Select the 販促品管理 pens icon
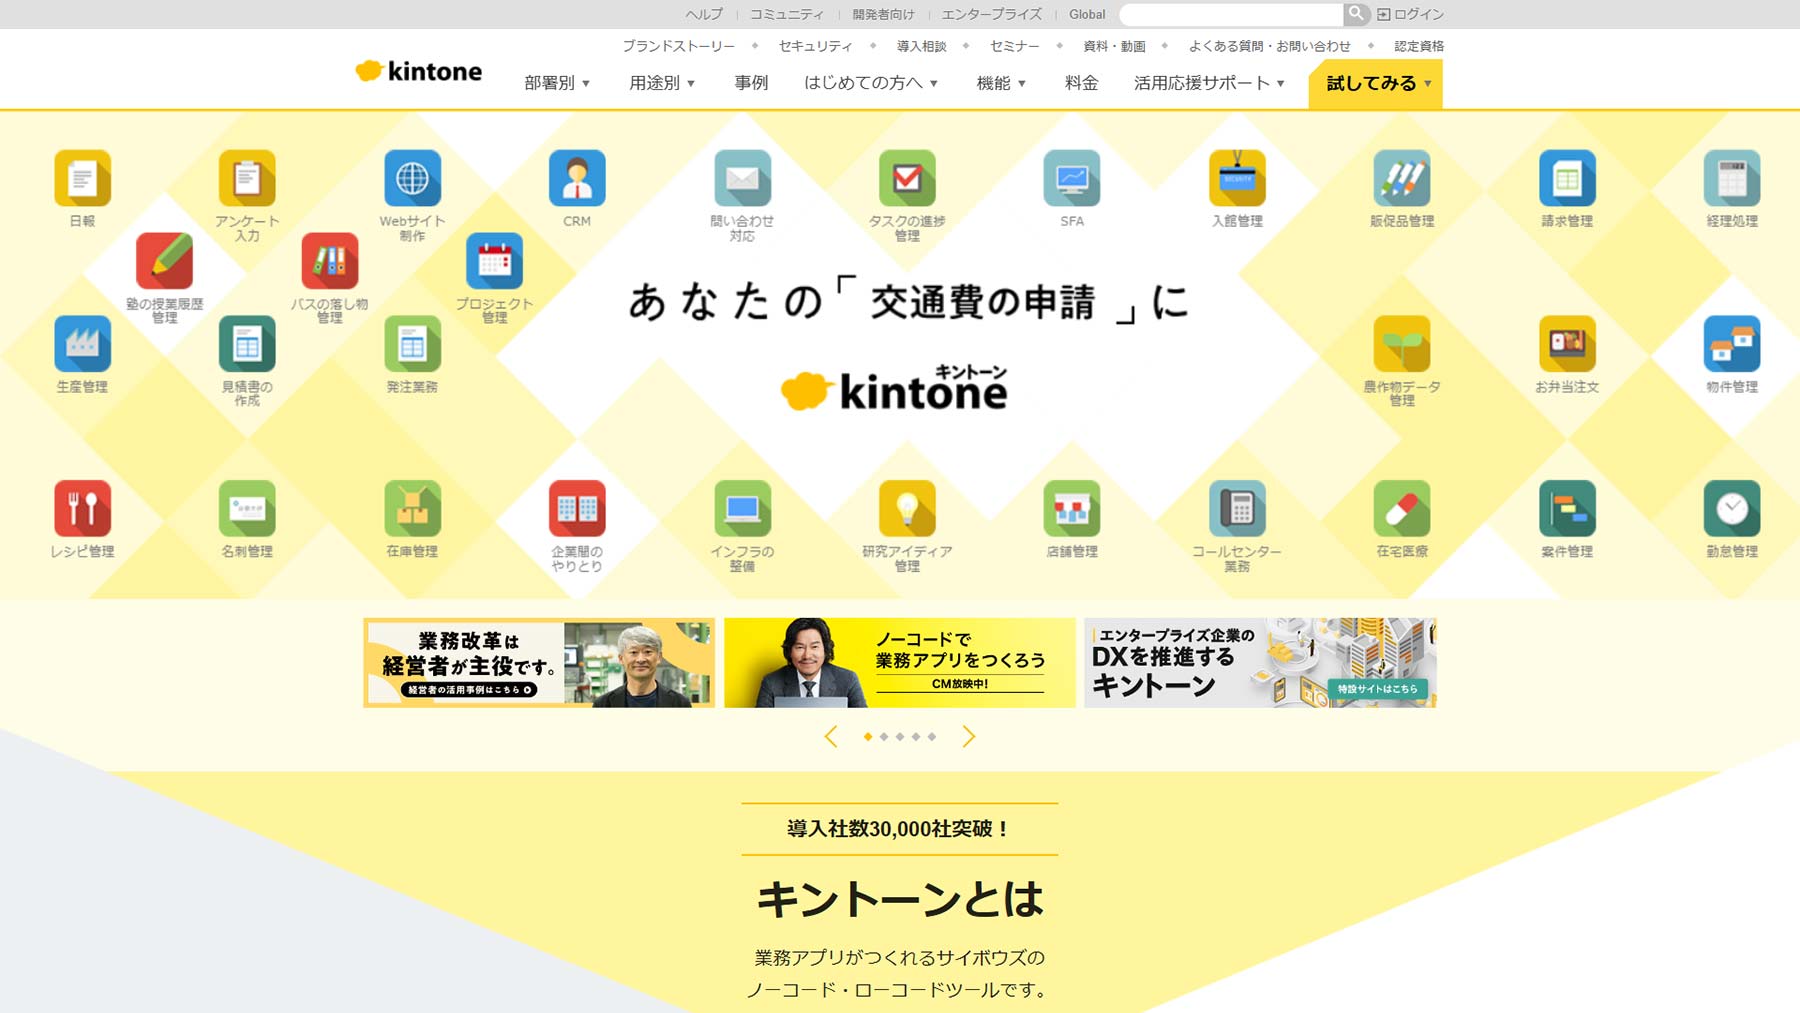The image size is (1800, 1013). click(1402, 178)
